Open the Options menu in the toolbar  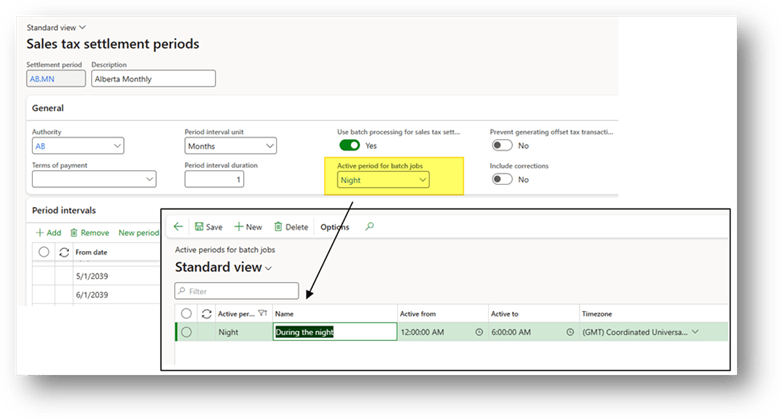[x=334, y=227]
